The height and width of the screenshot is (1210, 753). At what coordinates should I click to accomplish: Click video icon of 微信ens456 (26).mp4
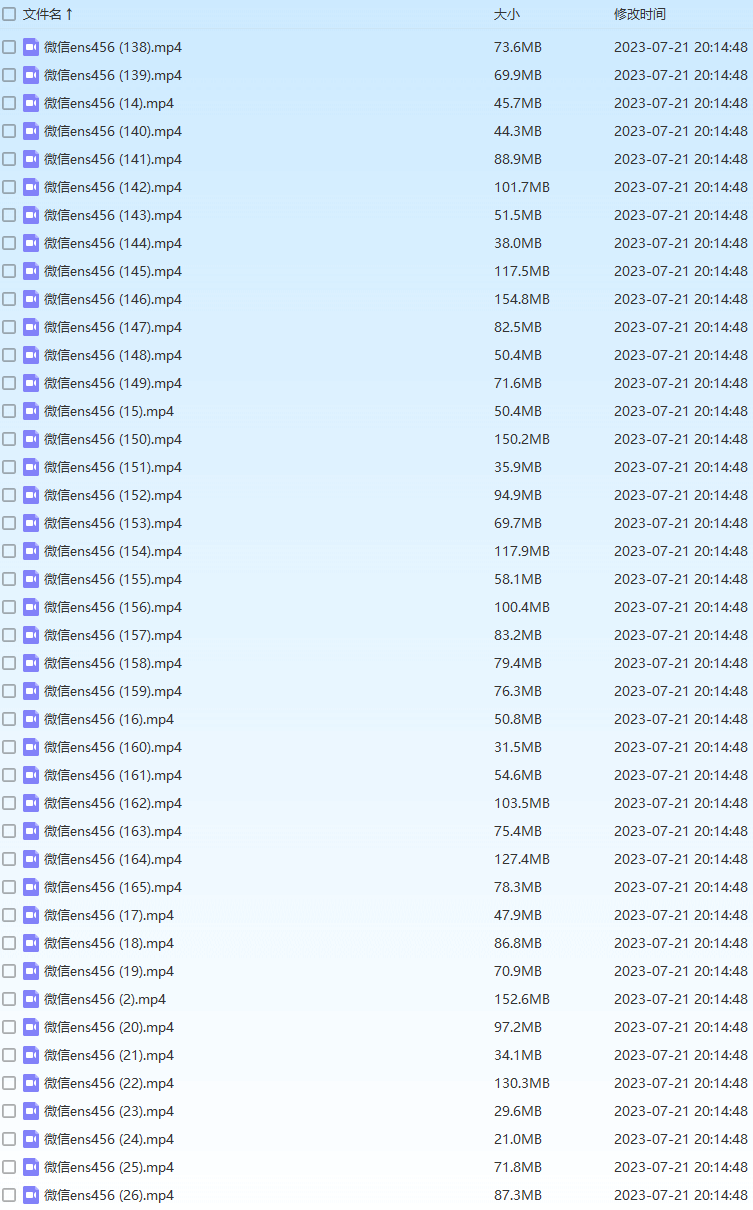point(31,1195)
